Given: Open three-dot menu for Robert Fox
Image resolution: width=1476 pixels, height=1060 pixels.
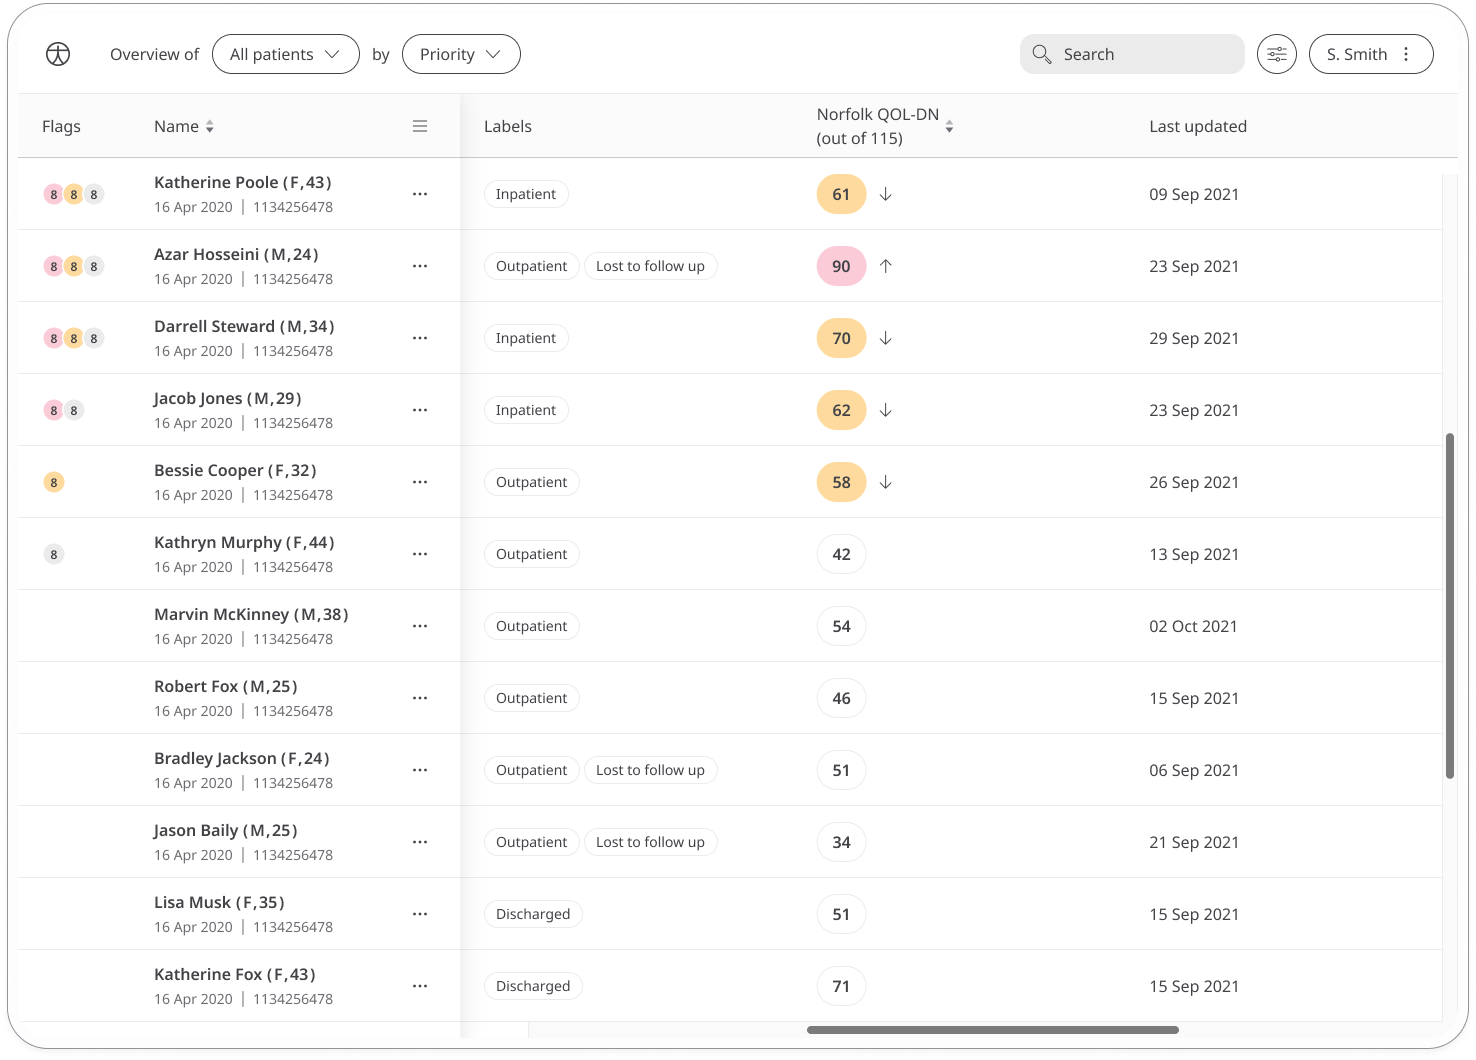Looking at the screenshot, I should 420,698.
